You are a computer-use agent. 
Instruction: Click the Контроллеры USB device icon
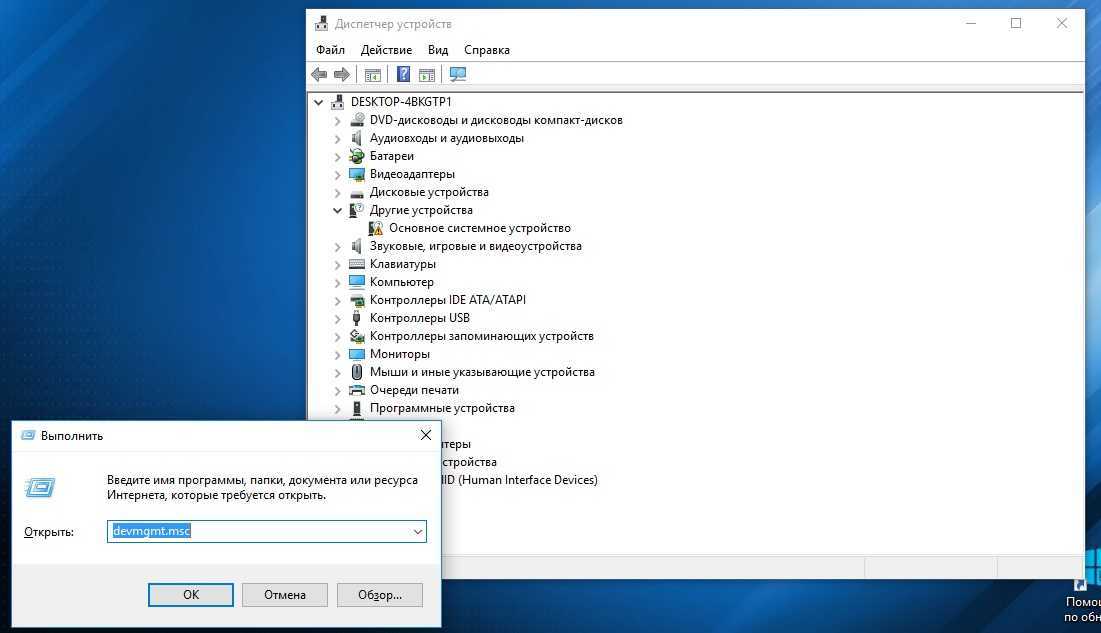click(x=357, y=318)
